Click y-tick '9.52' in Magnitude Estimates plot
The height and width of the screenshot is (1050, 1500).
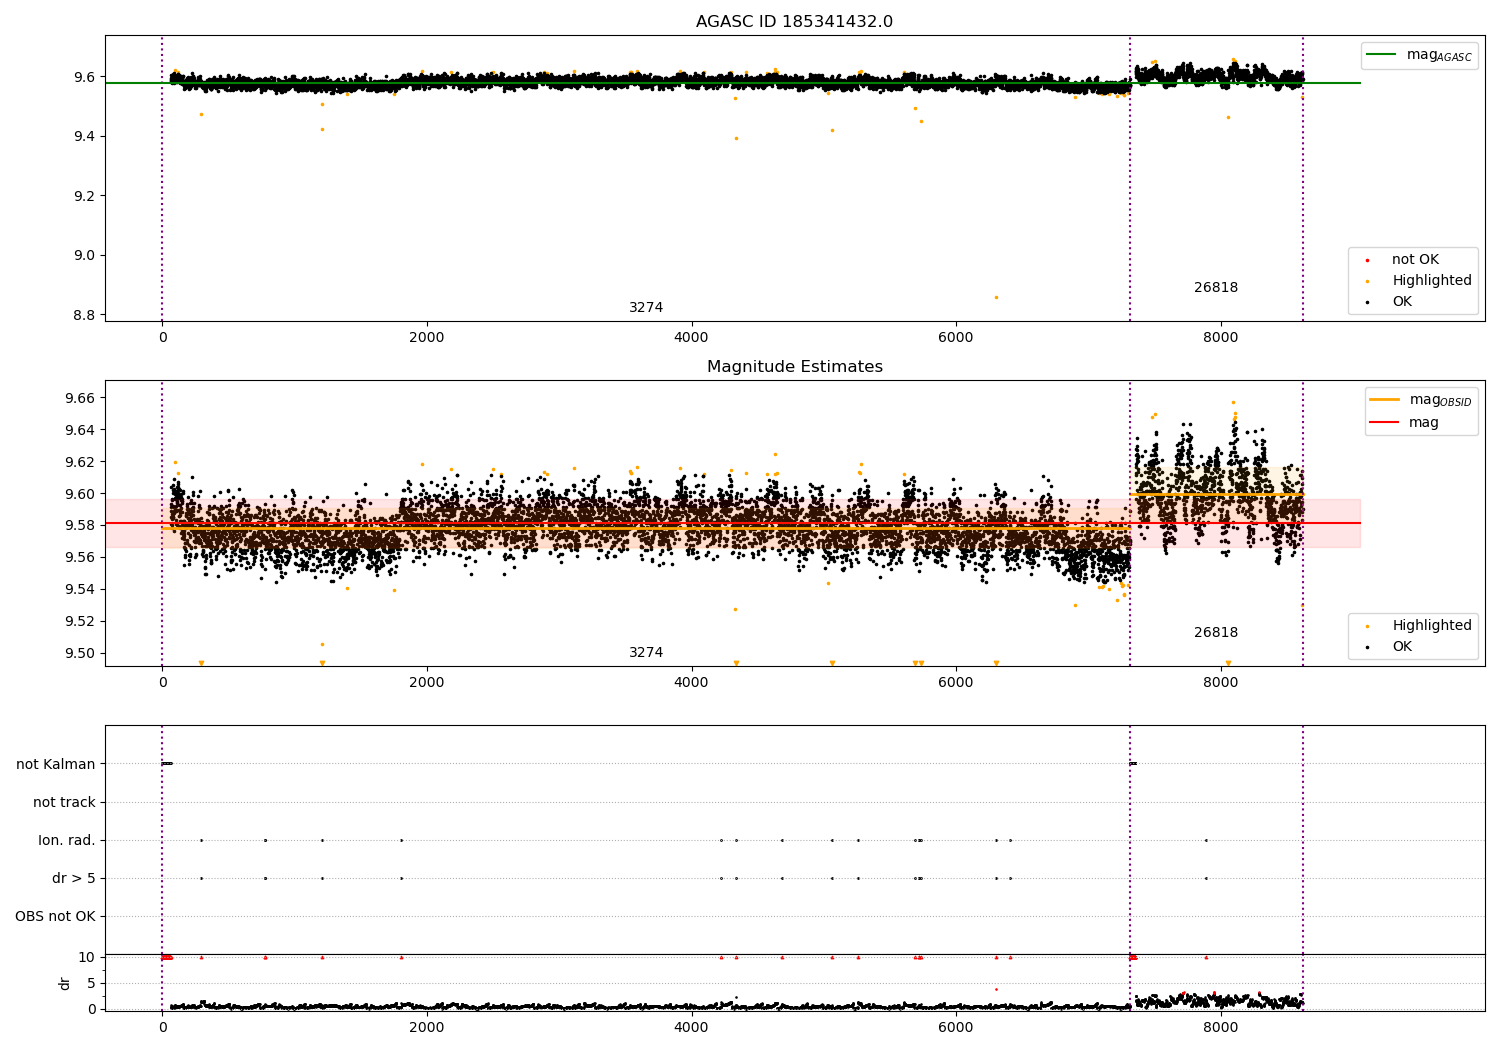(80, 622)
